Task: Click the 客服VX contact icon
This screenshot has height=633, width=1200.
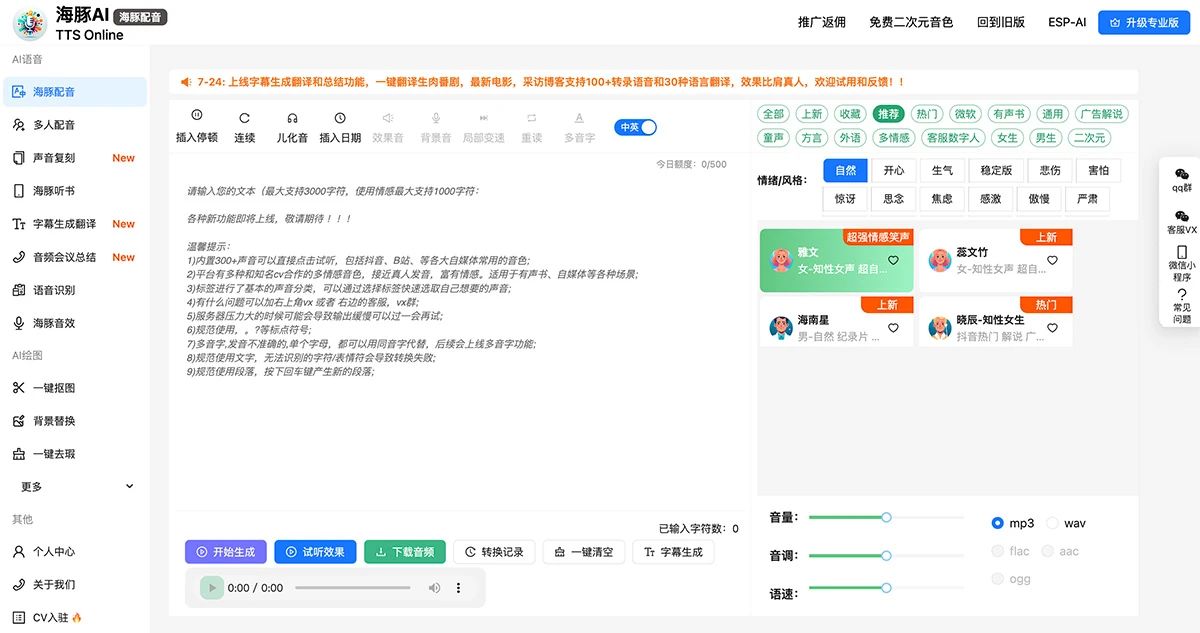Action: pos(1184,222)
